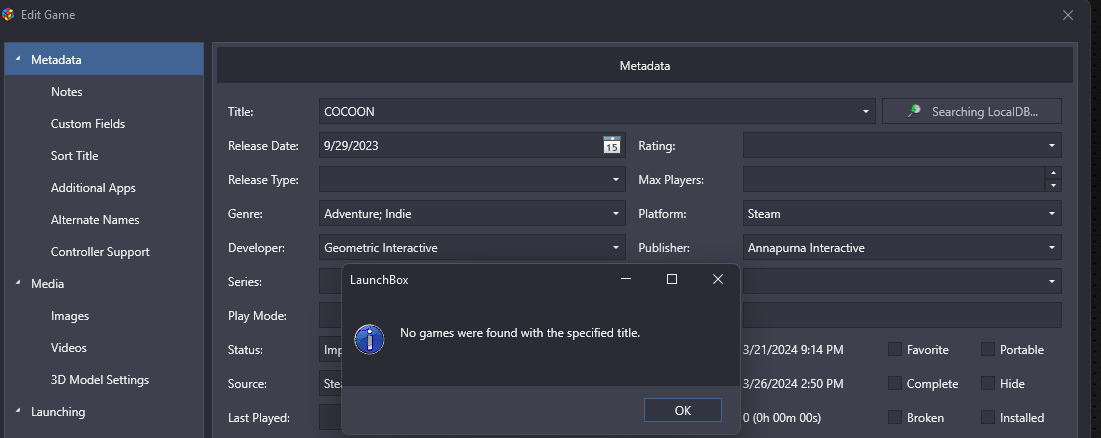Close the Edit Game window
The image size is (1101, 438).
click(1068, 15)
